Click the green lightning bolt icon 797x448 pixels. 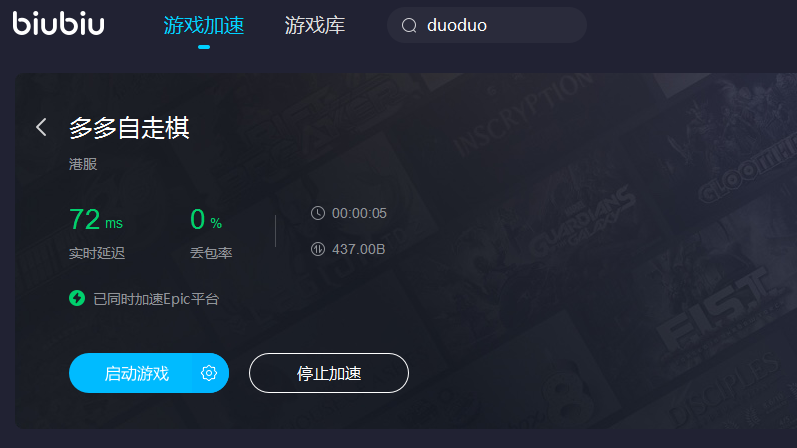tap(77, 298)
